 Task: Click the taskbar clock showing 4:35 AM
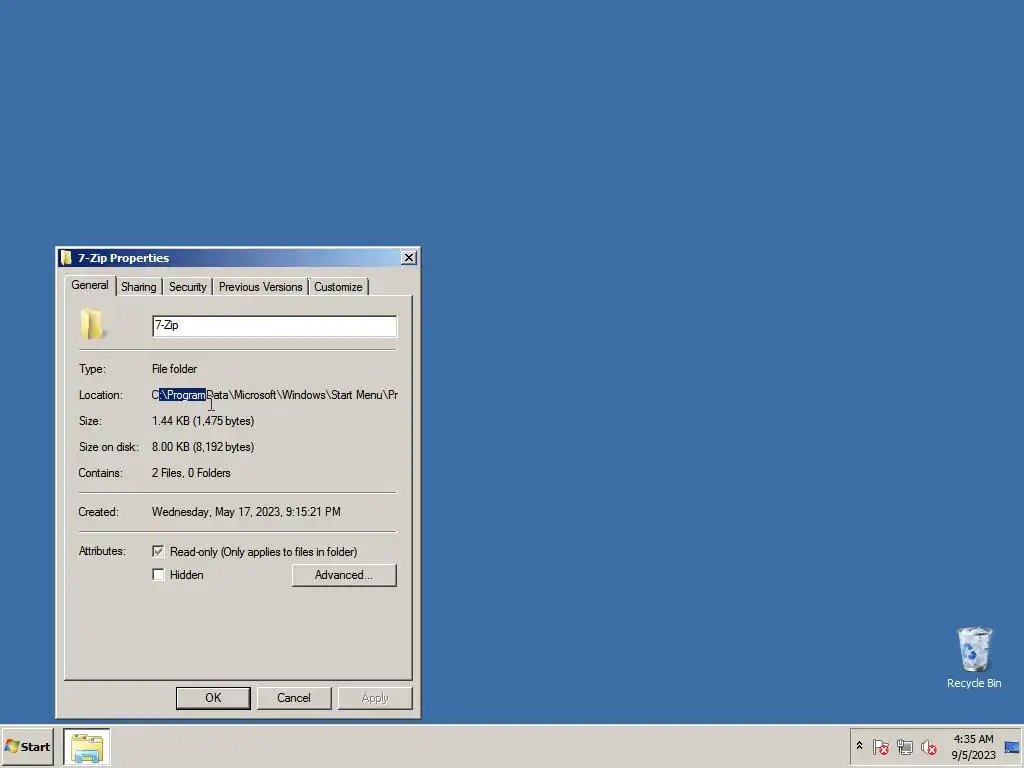(x=973, y=747)
